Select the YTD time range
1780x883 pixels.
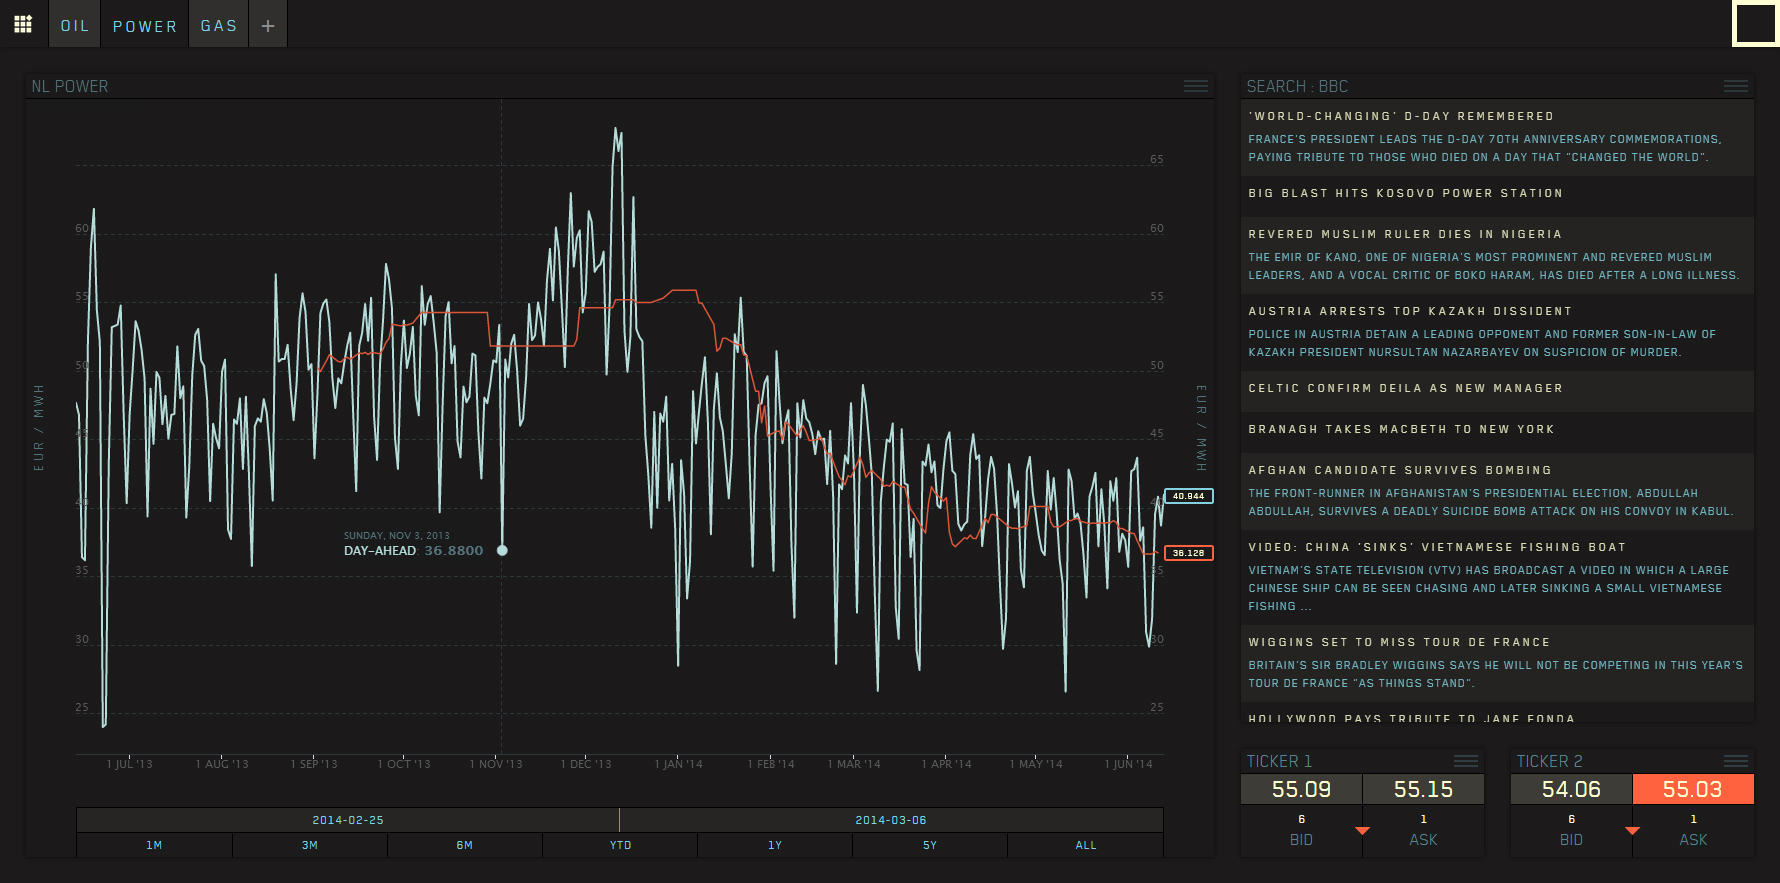620,845
